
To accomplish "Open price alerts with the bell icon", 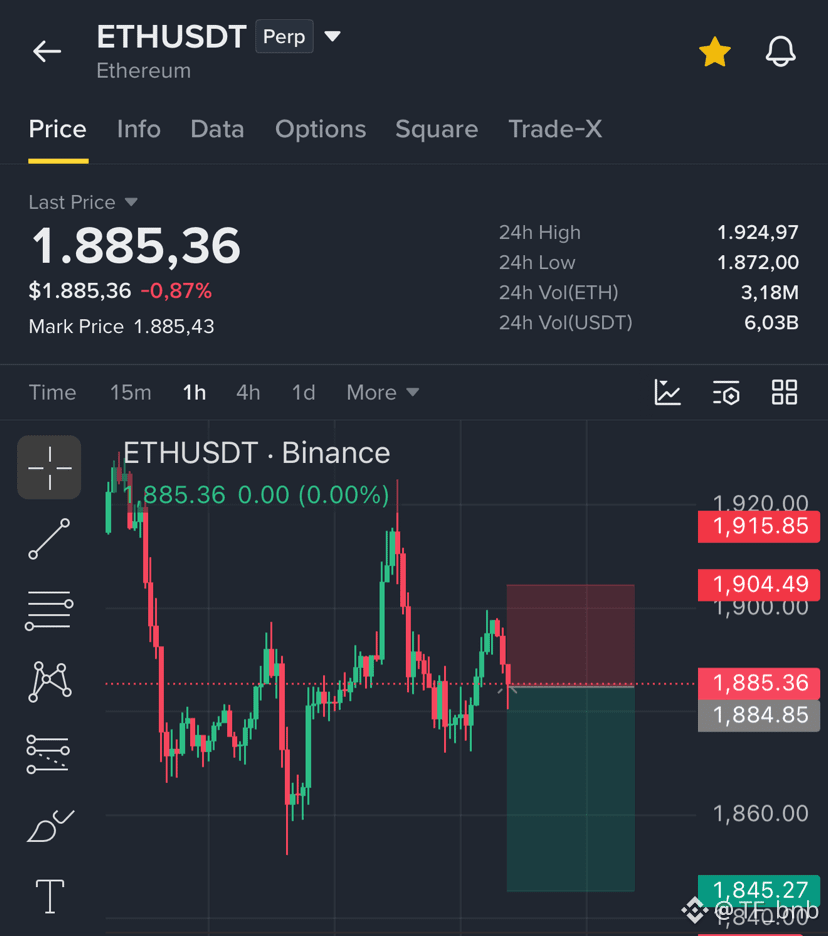I will (780, 51).
